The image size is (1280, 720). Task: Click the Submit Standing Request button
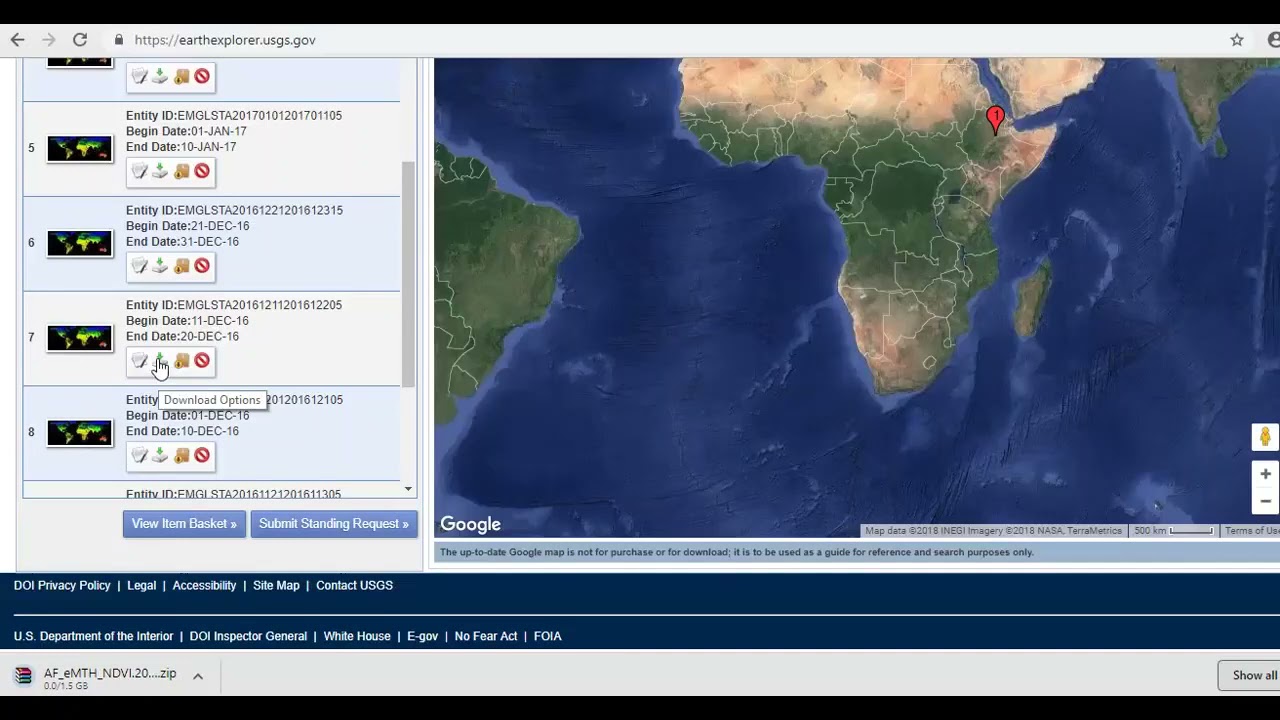click(334, 524)
